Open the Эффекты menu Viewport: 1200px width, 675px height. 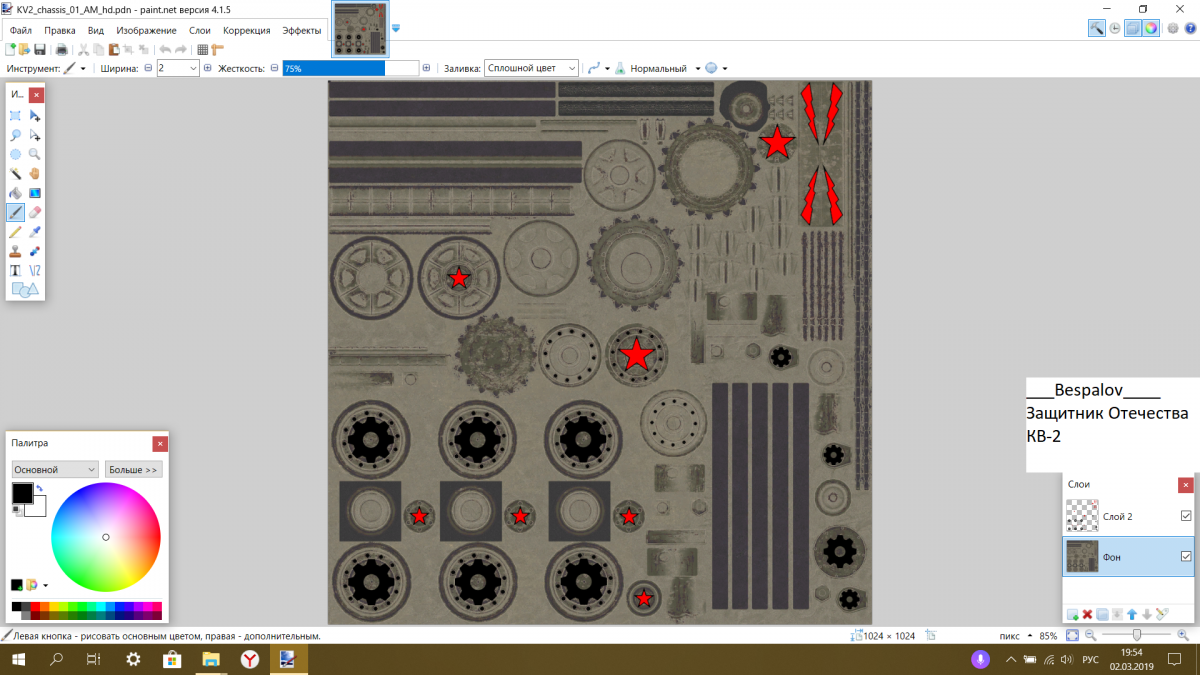click(302, 30)
